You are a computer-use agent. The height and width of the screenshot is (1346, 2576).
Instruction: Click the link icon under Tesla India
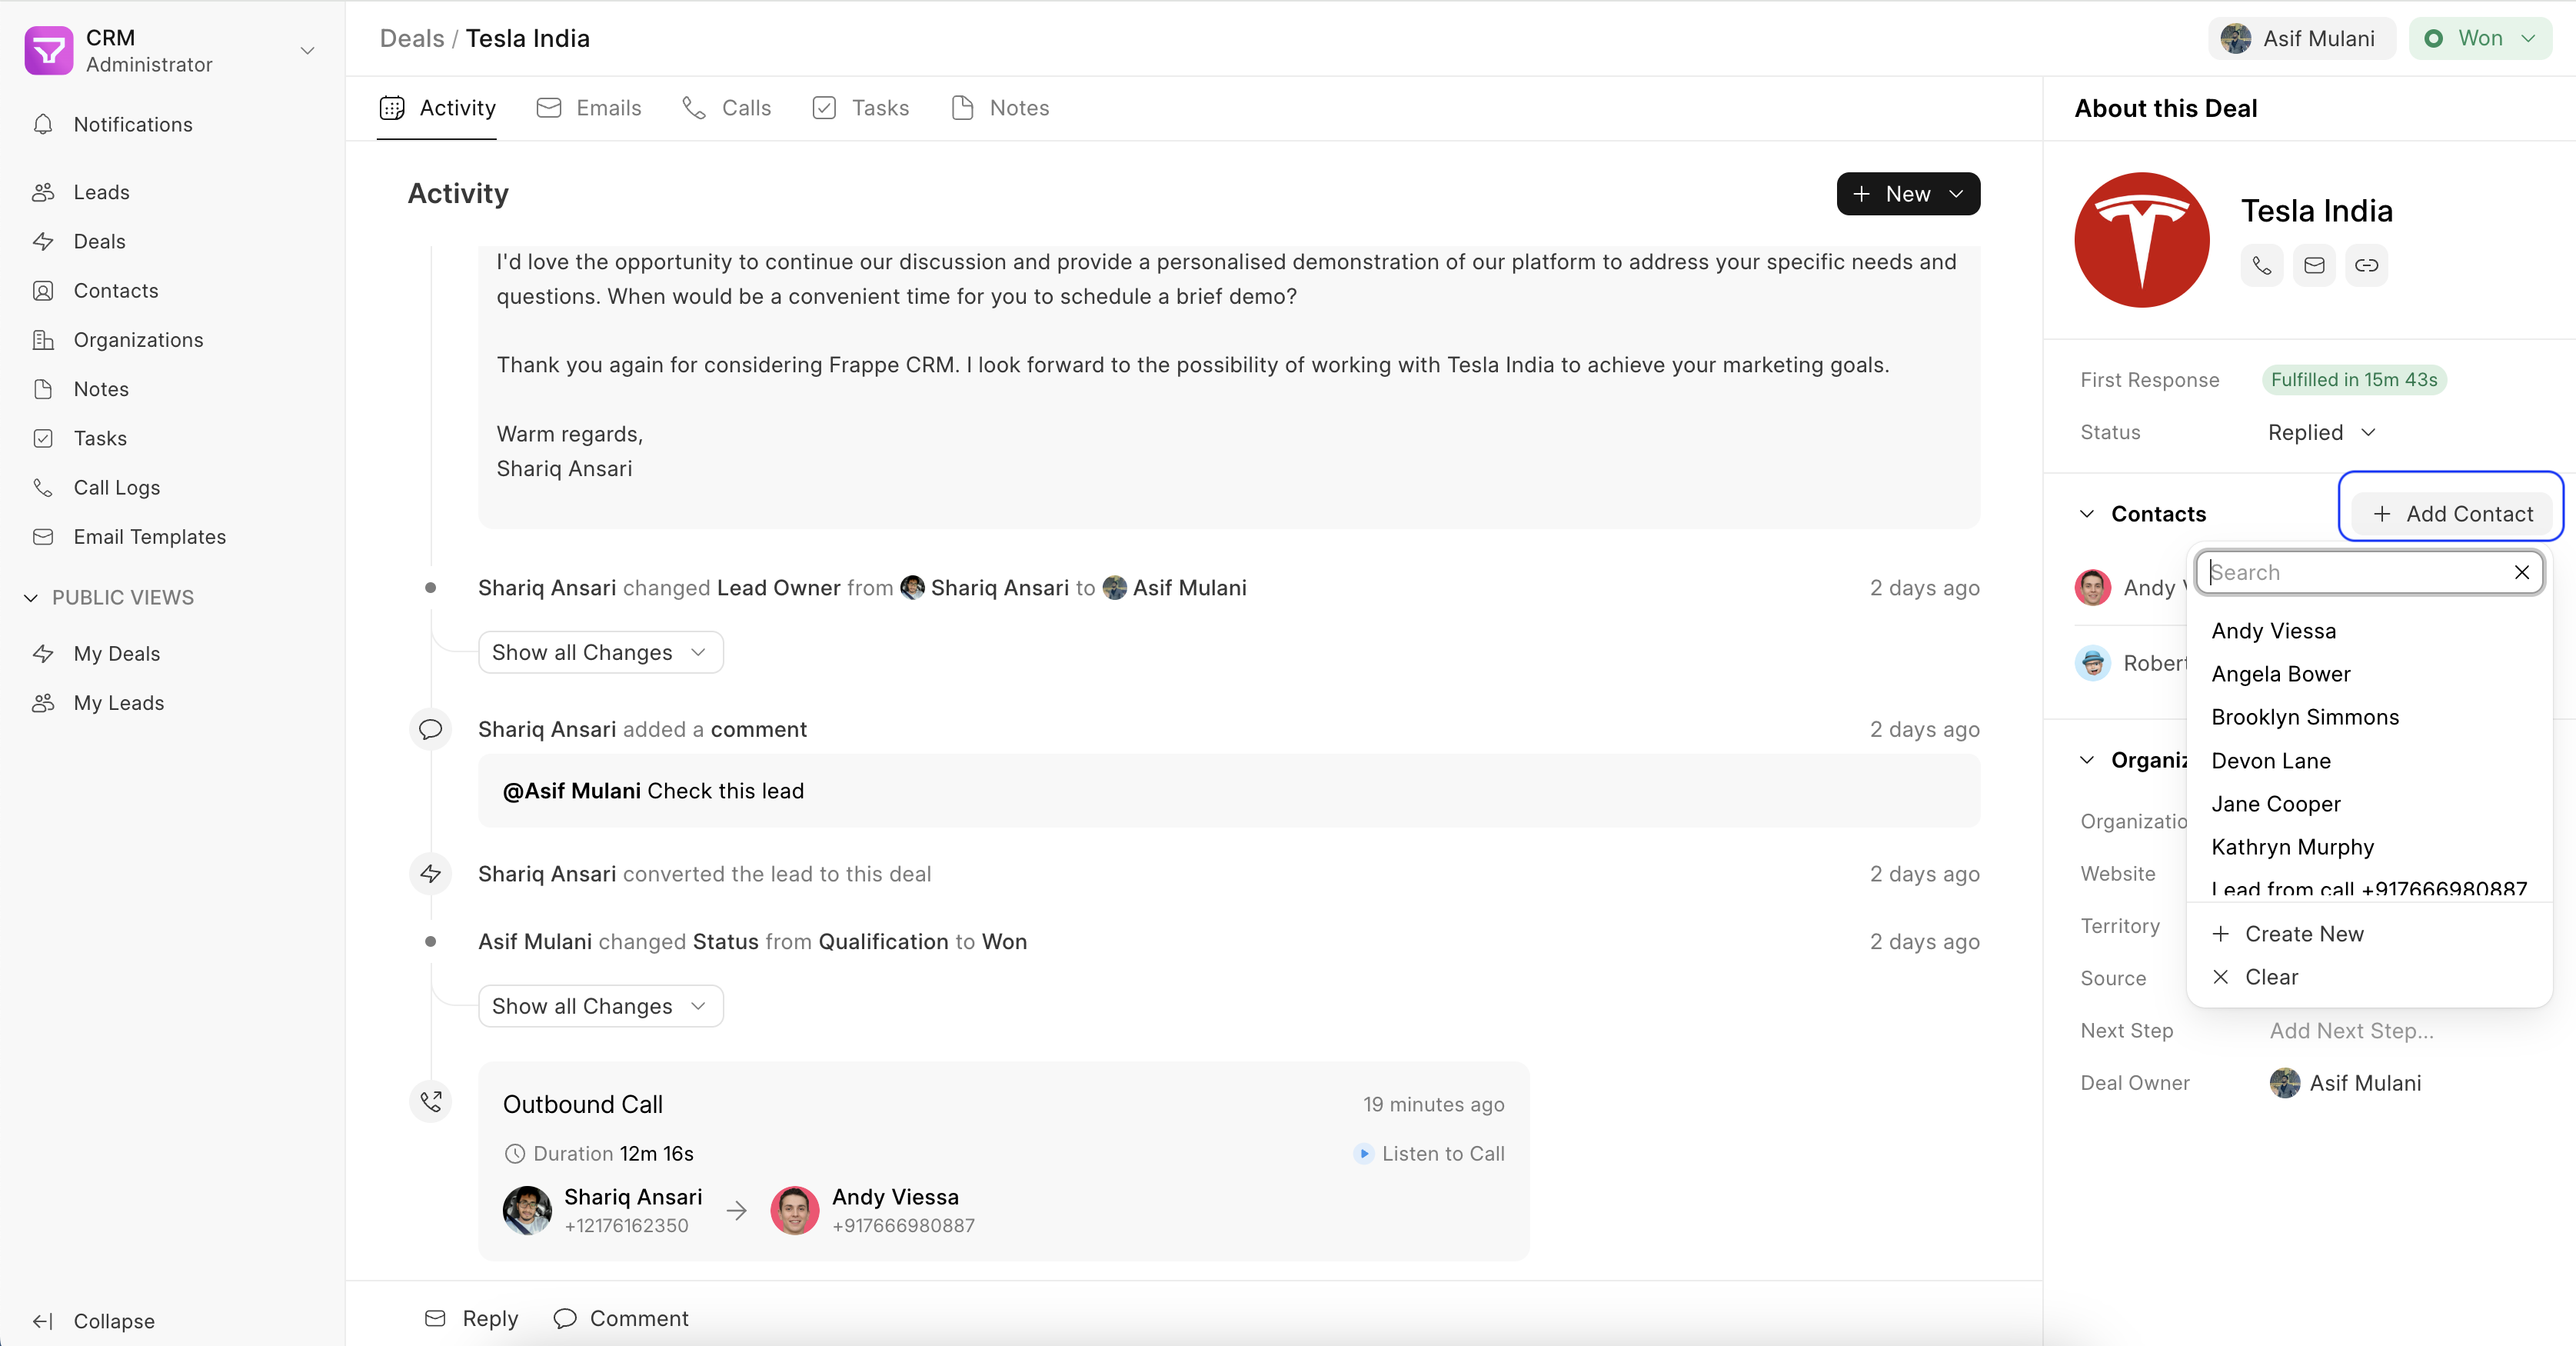tap(2365, 265)
